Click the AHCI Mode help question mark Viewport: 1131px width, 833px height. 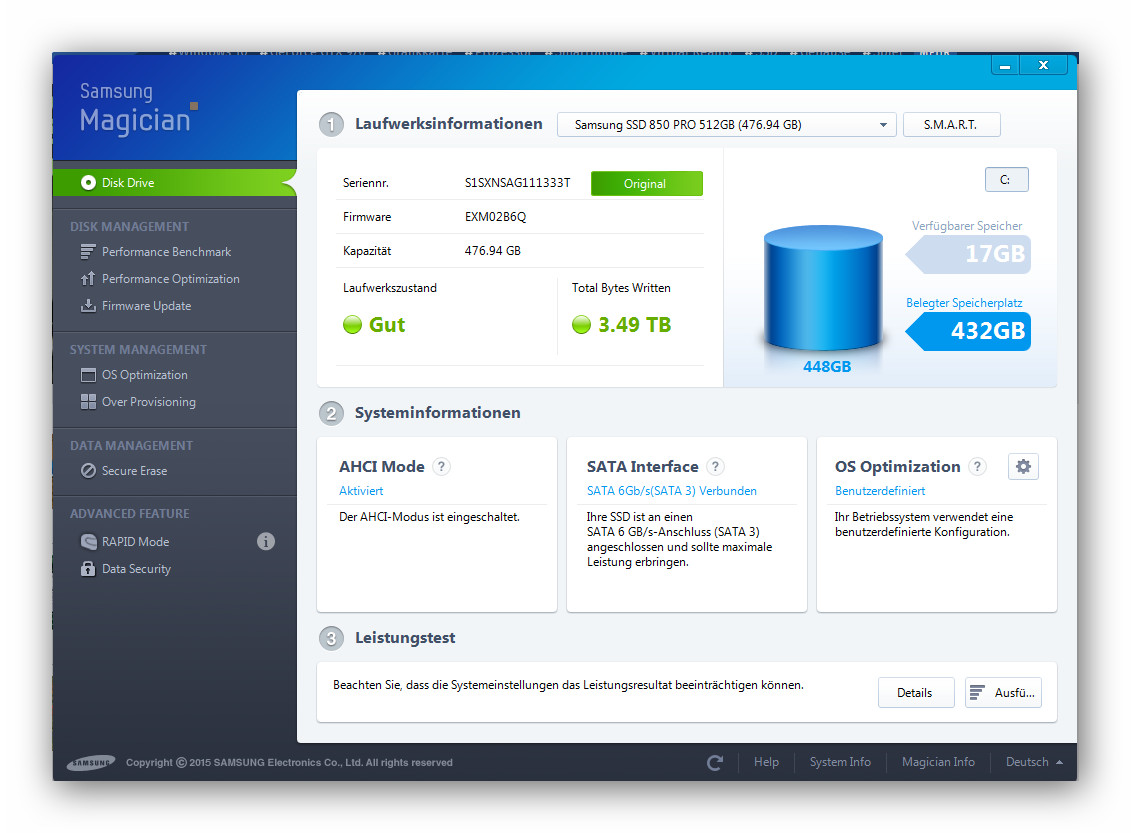click(441, 467)
